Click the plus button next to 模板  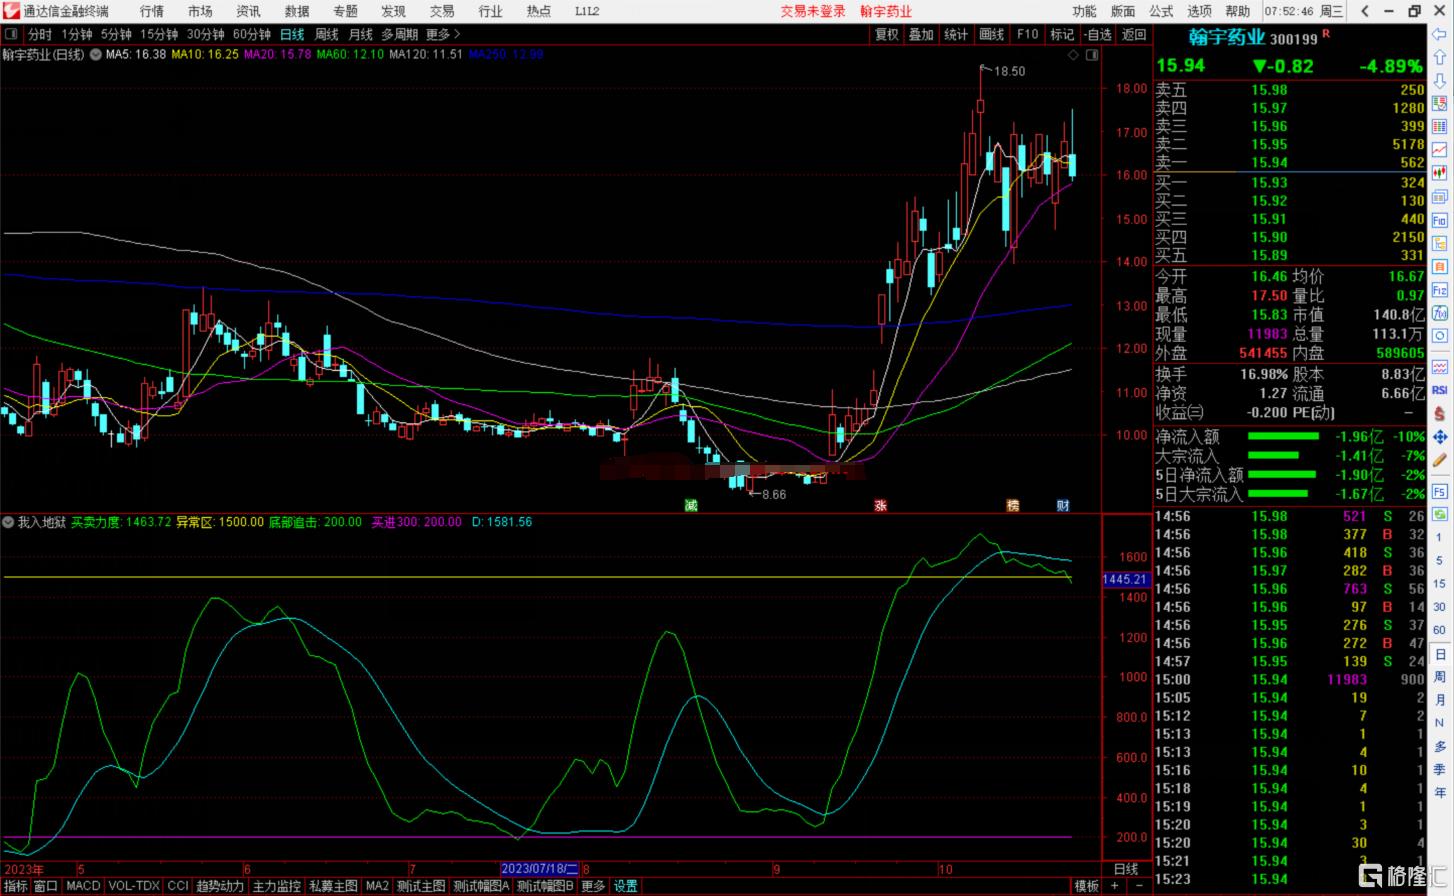pos(1114,886)
